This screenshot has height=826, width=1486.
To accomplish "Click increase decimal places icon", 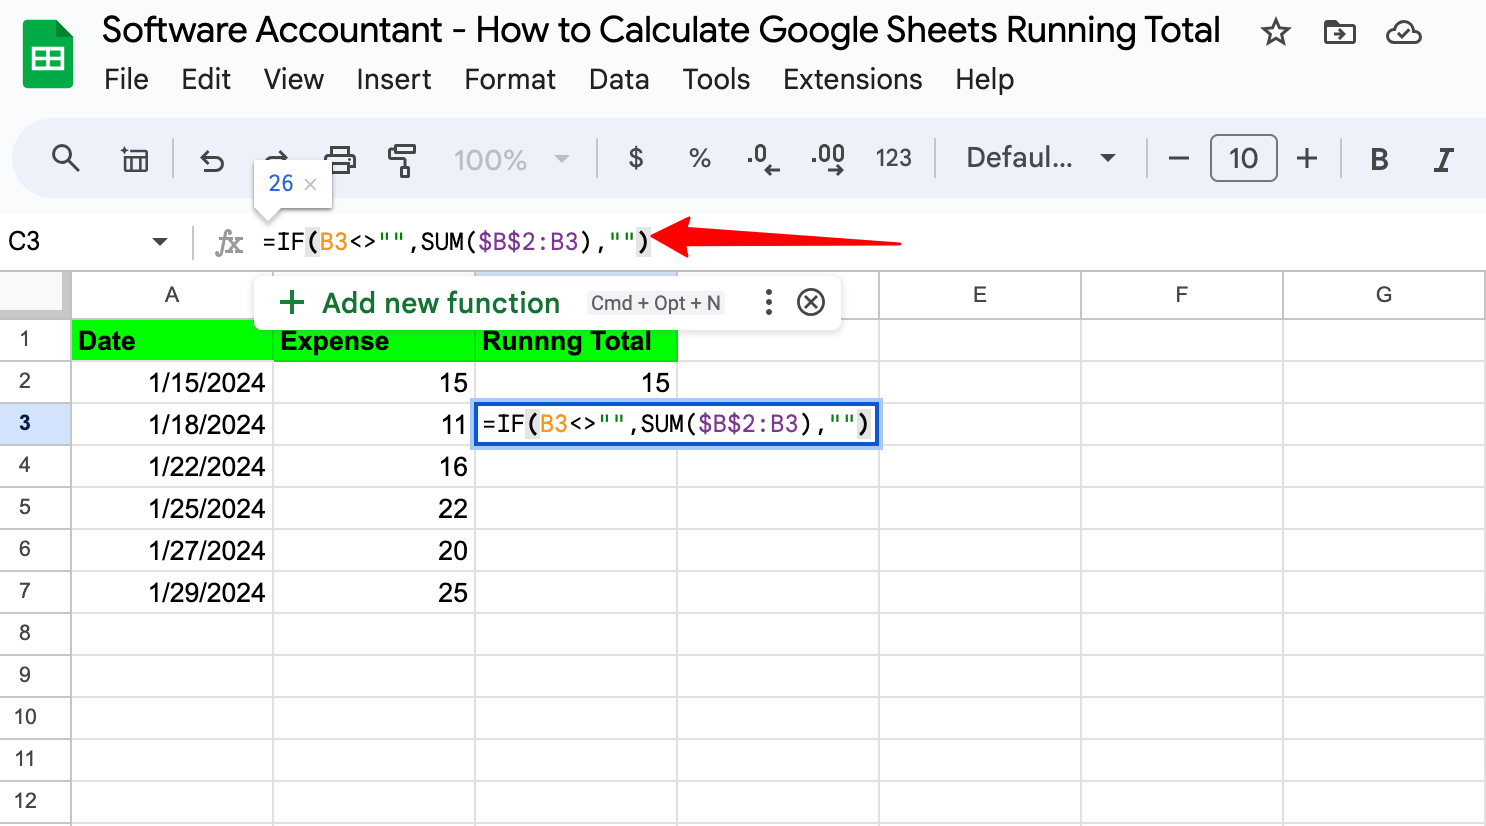I will (828, 159).
